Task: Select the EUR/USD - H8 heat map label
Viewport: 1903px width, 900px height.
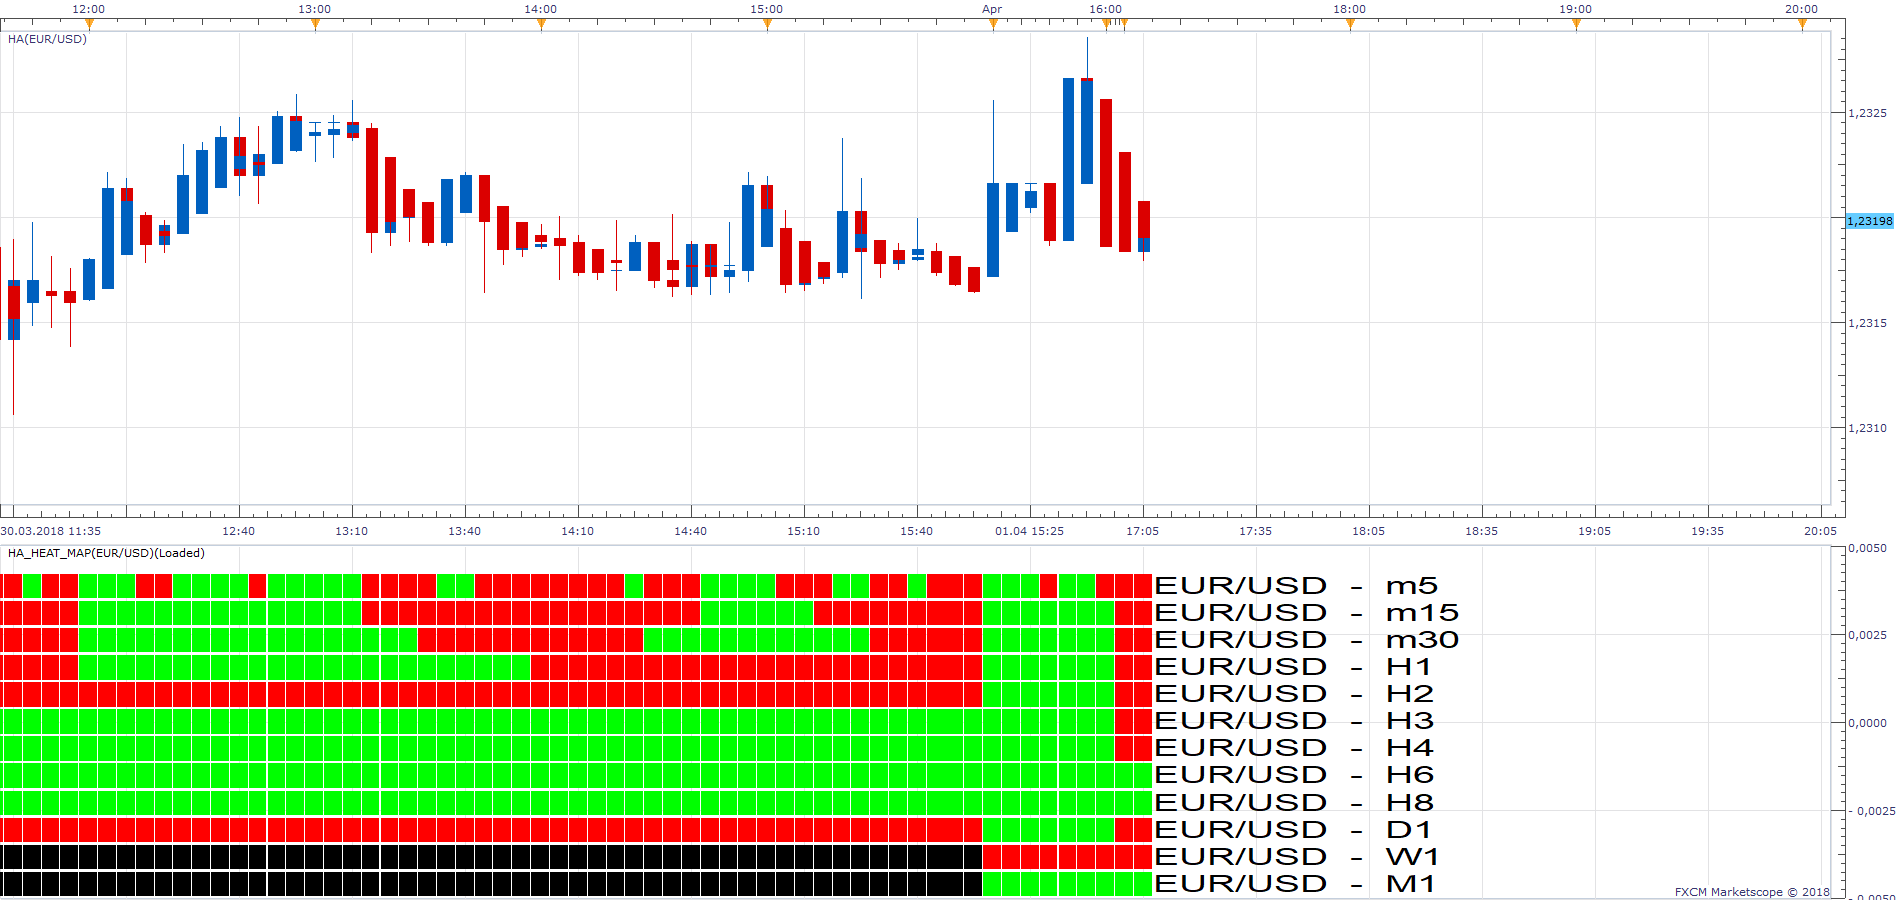Action: coord(1294,803)
